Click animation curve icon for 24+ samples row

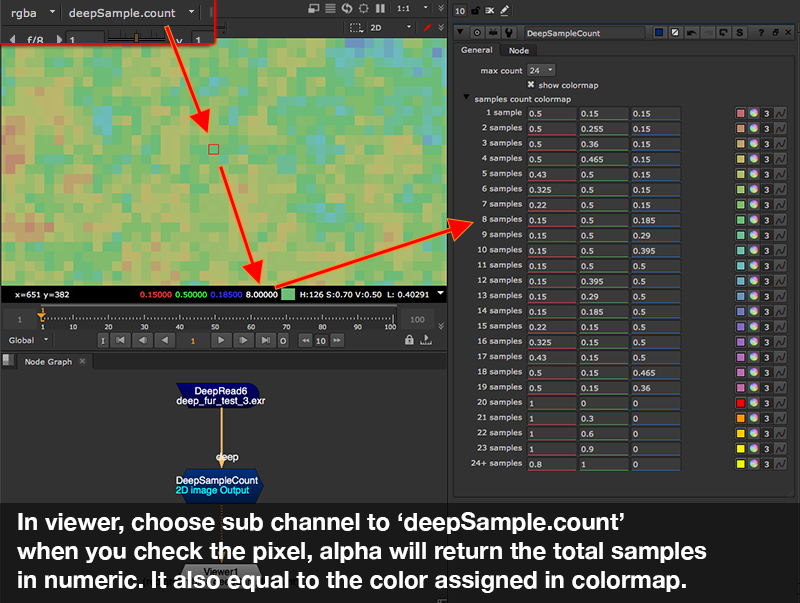tap(780, 464)
